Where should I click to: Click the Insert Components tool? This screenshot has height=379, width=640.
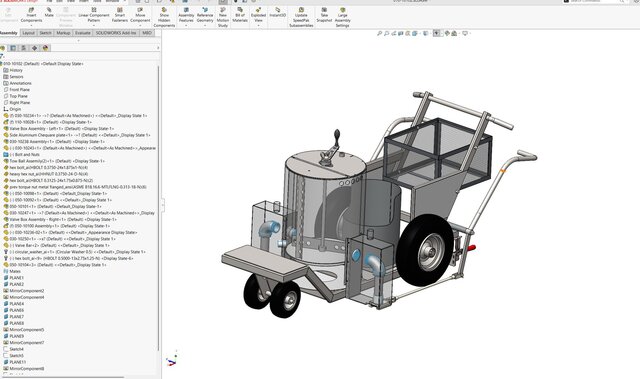click(31, 15)
